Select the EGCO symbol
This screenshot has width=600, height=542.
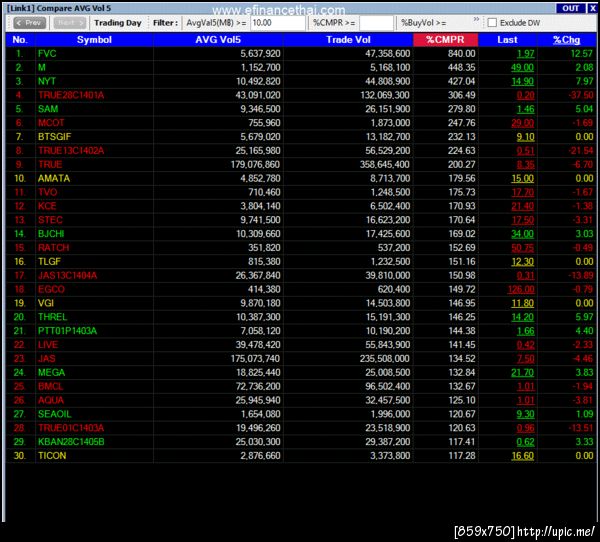coord(51,289)
